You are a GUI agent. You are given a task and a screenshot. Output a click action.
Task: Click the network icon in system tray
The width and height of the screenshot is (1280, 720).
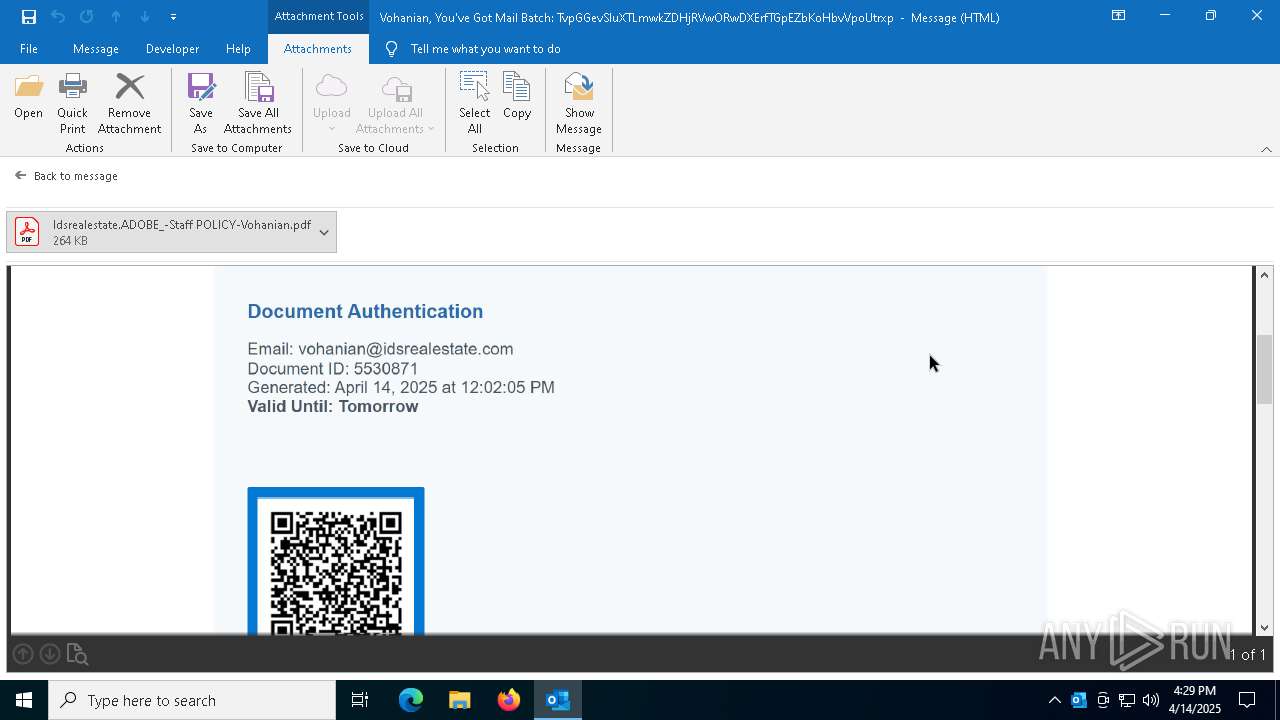coord(1127,700)
